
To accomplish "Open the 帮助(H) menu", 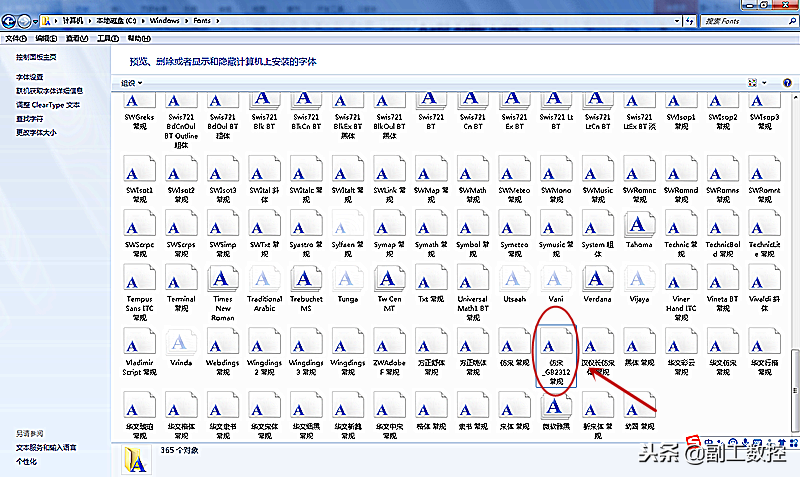I will click(139, 38).
